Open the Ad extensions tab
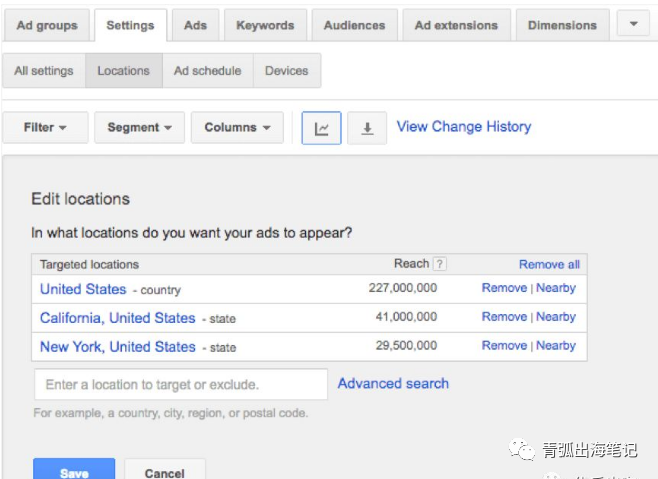 pos(457,25)
